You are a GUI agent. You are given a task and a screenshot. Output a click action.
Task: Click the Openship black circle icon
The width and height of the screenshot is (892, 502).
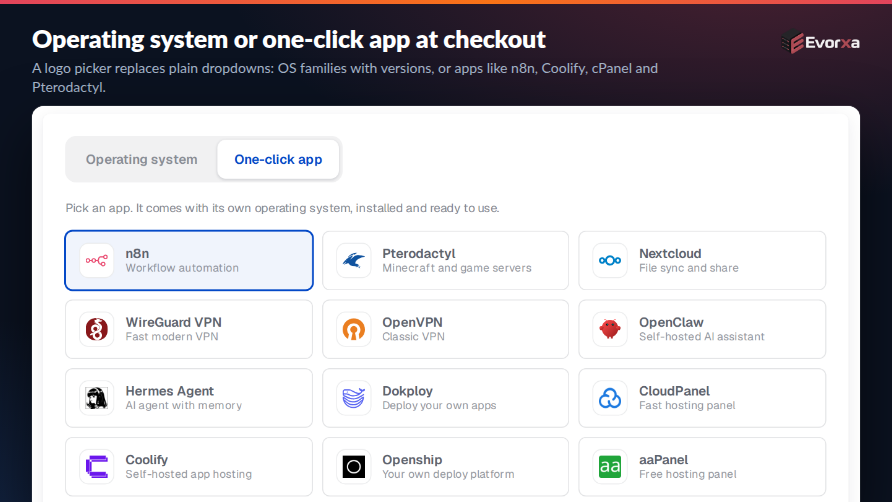(x=353, y=467)
